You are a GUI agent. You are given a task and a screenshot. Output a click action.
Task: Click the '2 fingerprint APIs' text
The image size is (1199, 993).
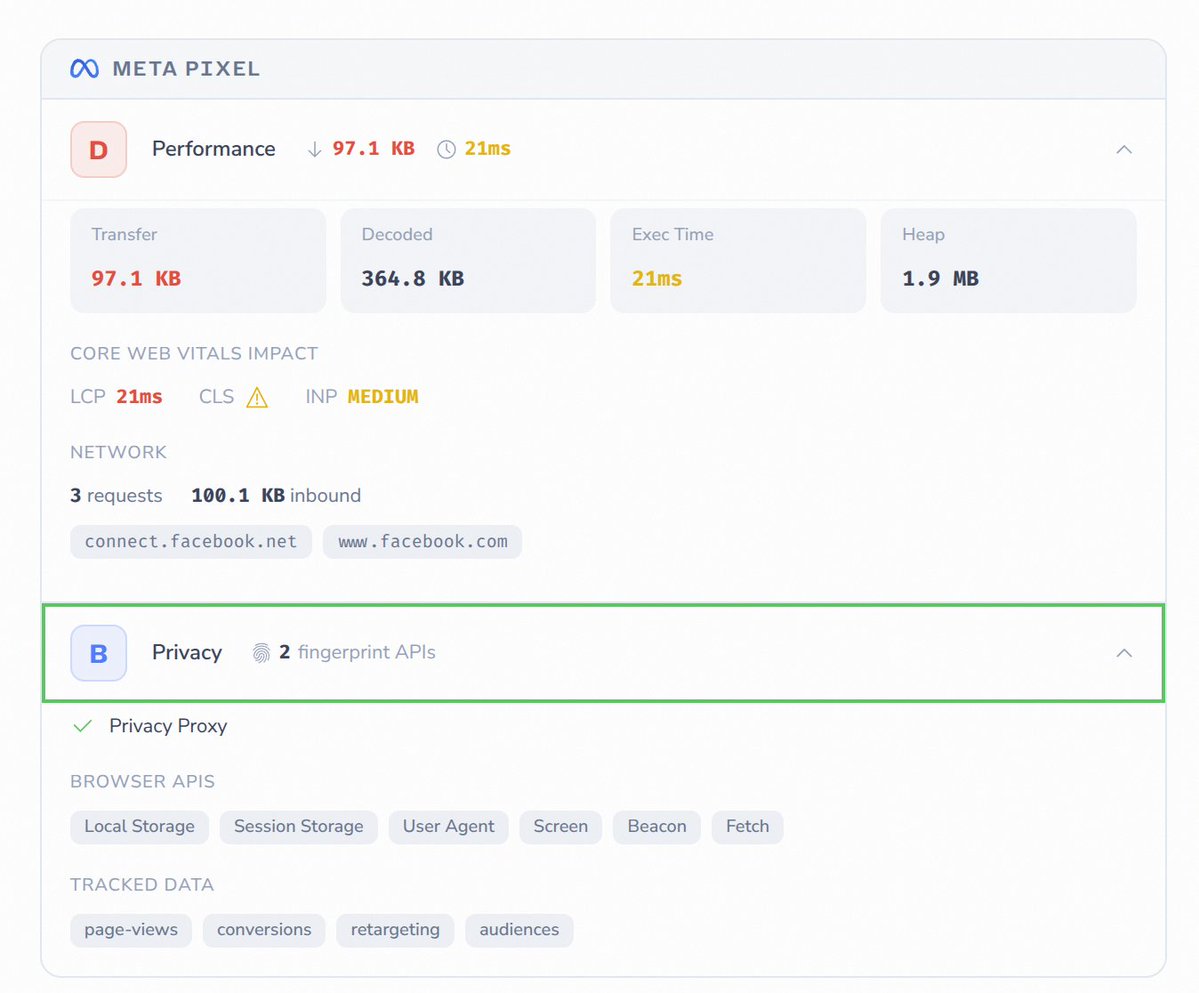[357, 652]
